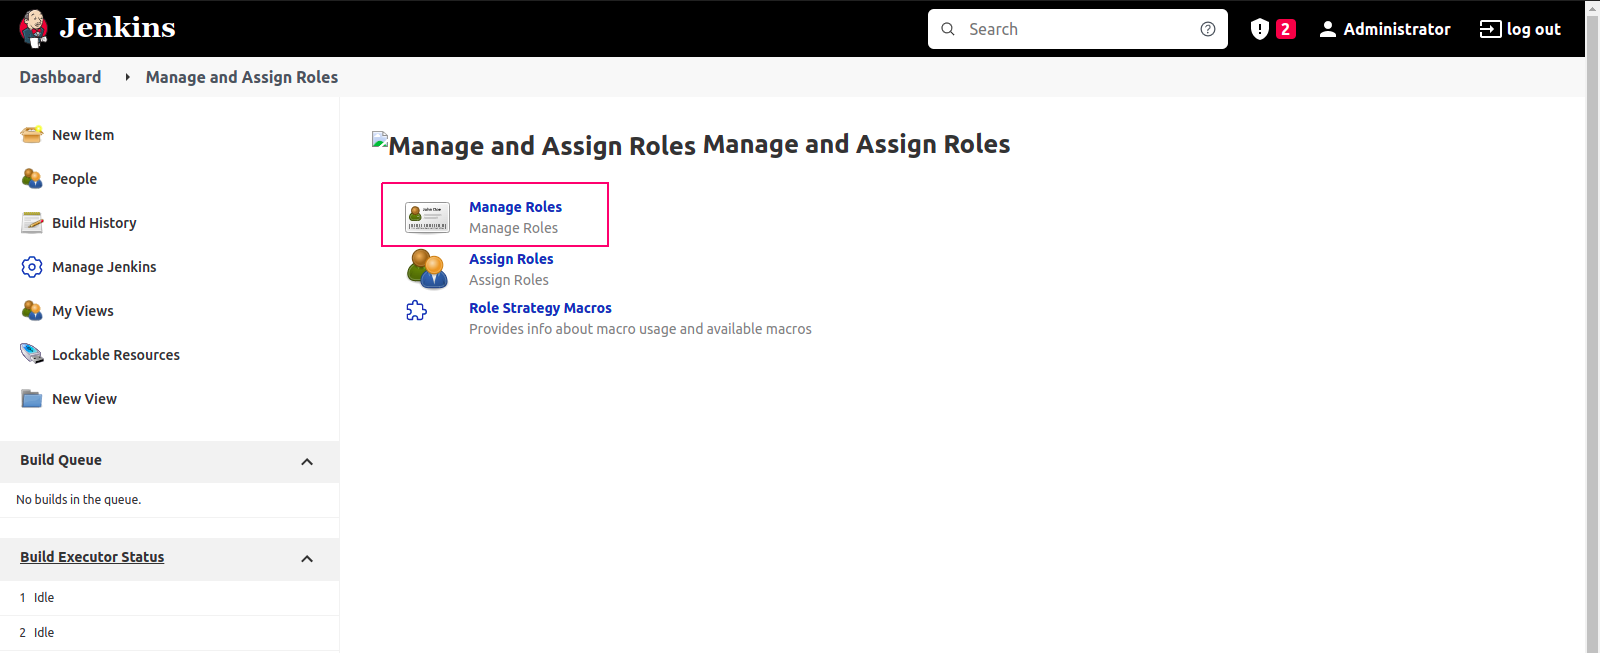
Task: Open the Role Strategy Macros link
Action: 540,308
